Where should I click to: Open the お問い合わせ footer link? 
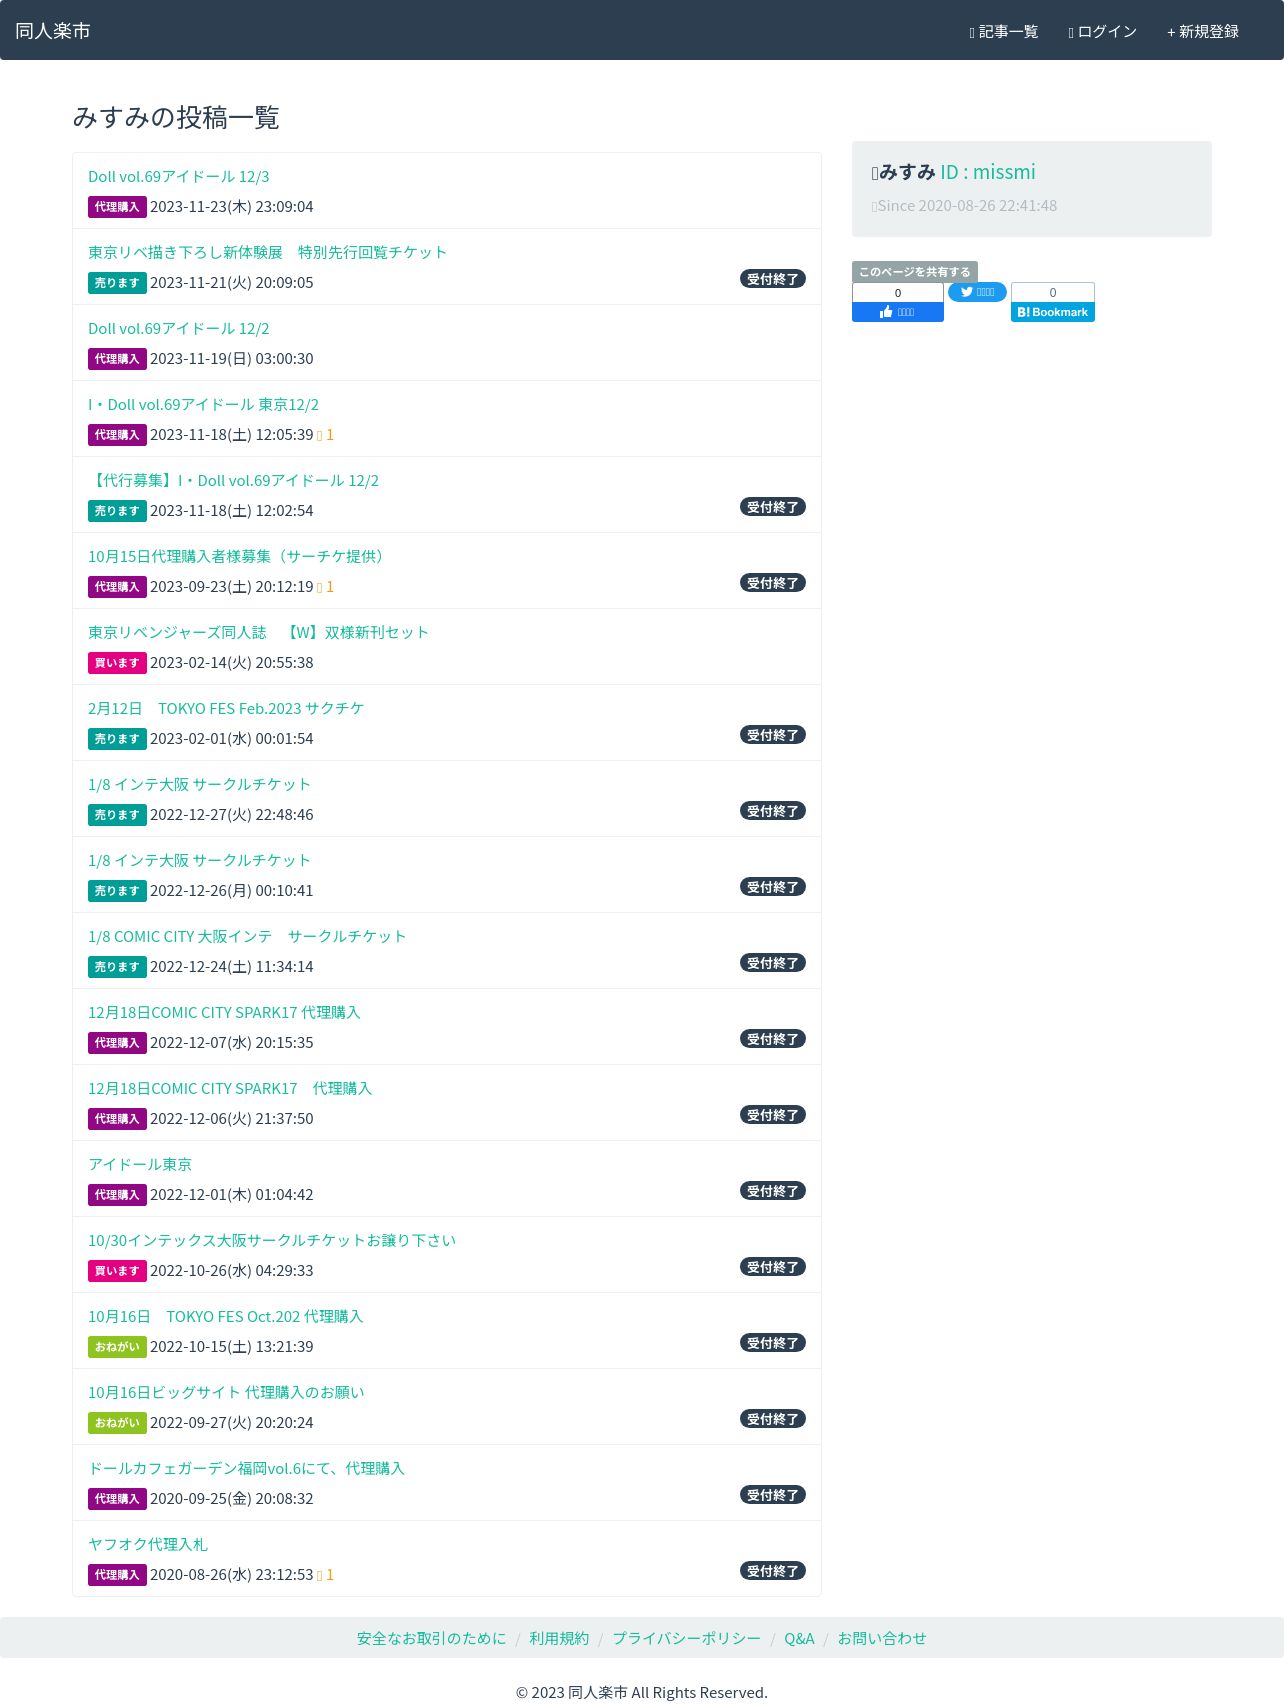tap(882, 1638)
